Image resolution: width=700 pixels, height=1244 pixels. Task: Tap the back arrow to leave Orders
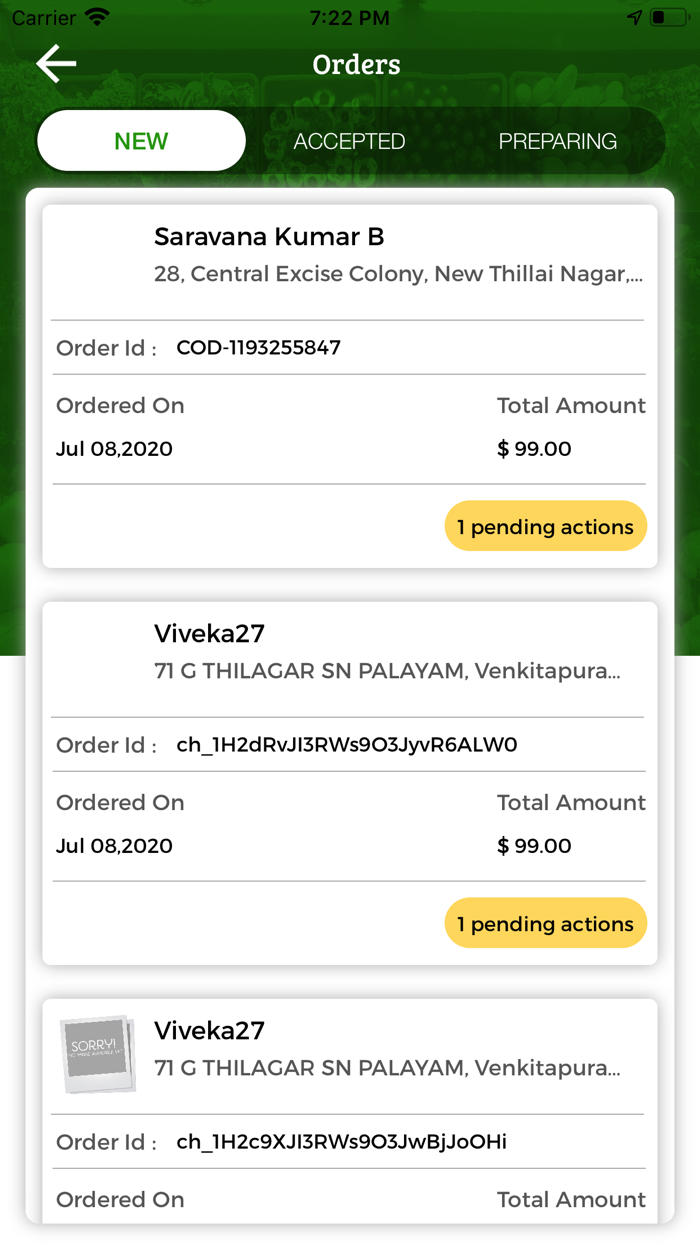[55, 63]
